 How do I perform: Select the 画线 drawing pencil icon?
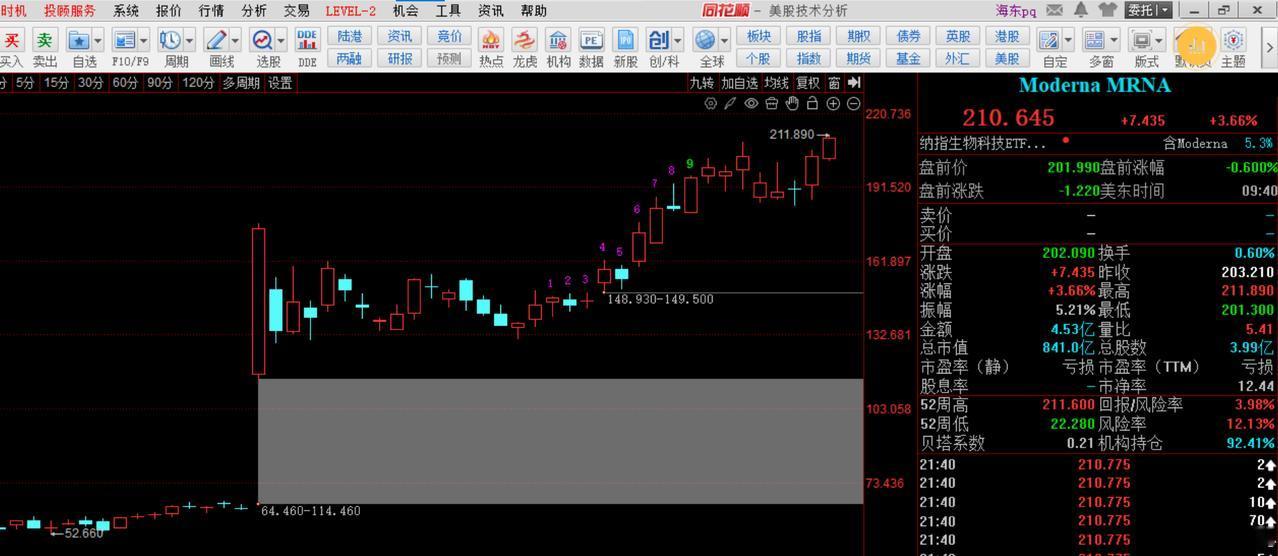click(x=216, y=40)
